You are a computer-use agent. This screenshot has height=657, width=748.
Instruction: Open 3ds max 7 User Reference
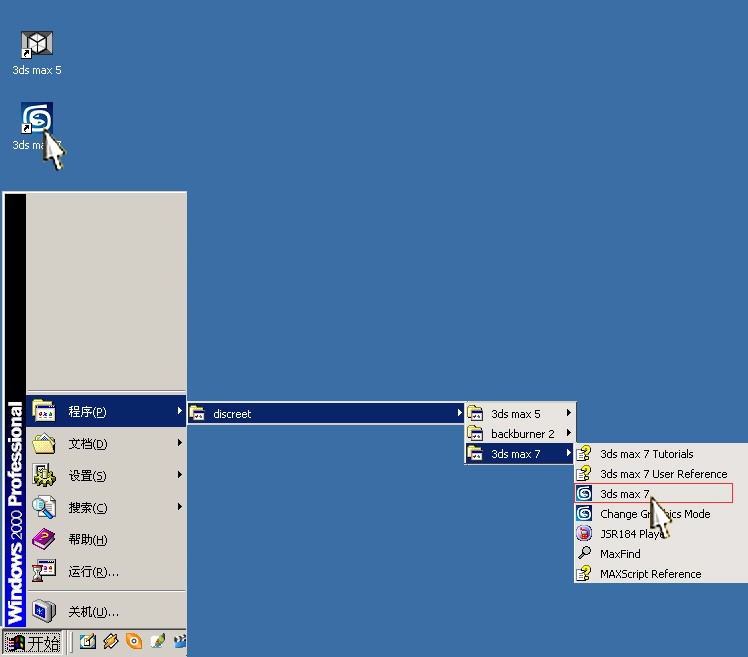(x=661, y=474)
